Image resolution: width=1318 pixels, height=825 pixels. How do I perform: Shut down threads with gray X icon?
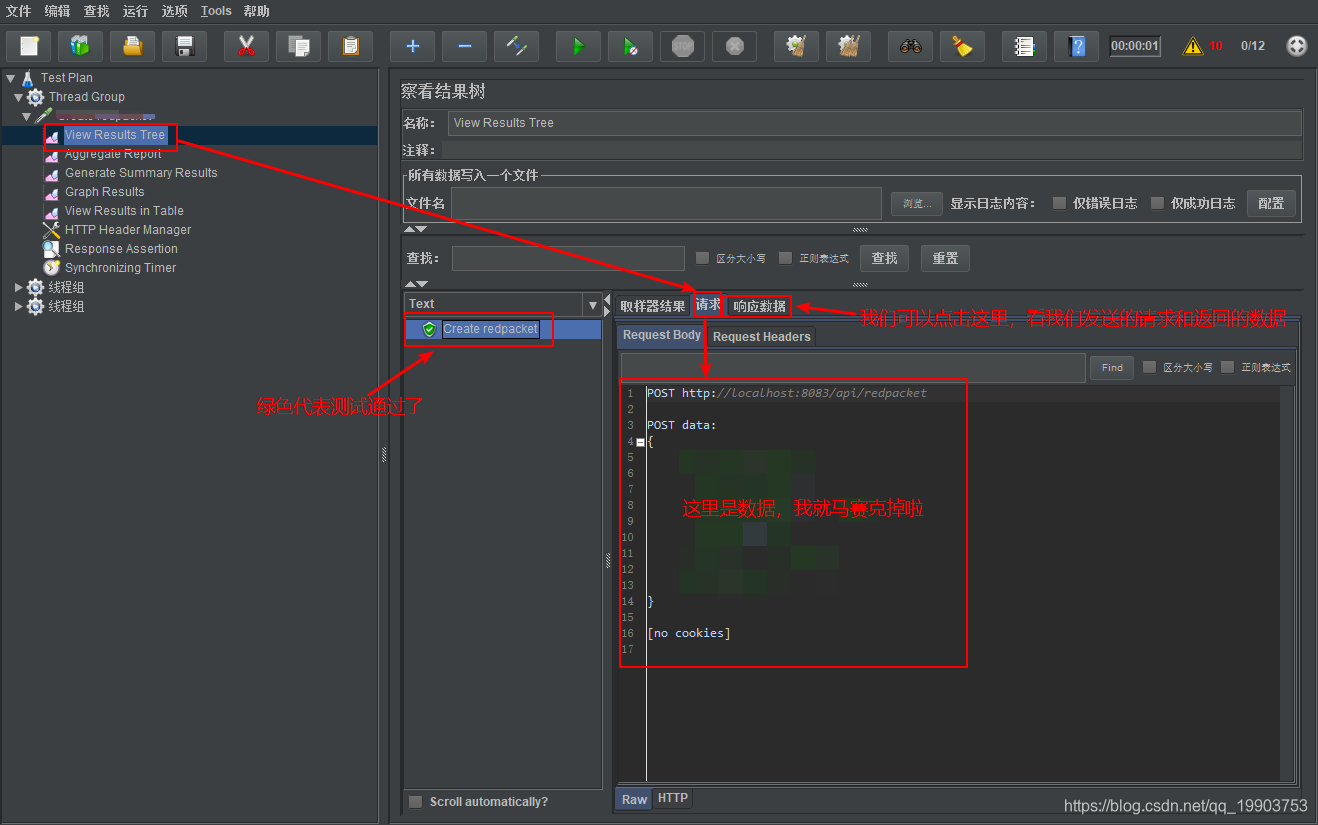click(x=734, y=46)
